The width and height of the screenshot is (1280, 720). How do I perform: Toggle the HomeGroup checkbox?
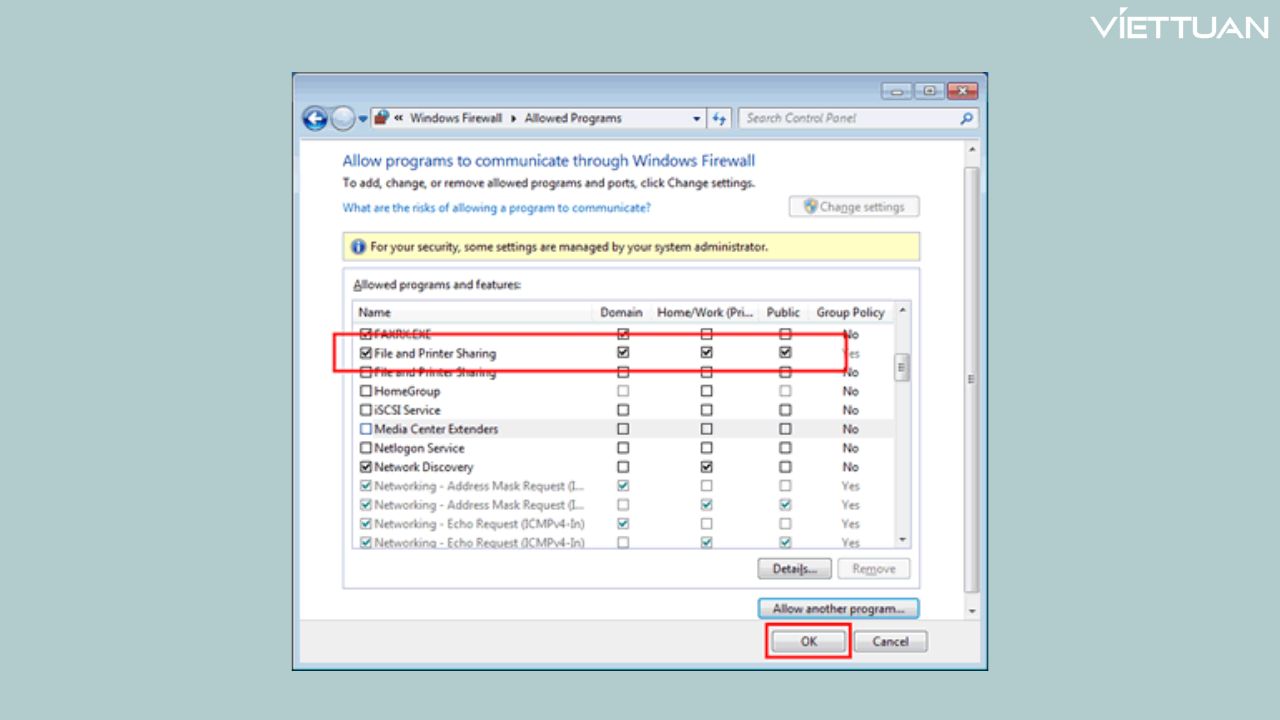click(x=366, y=391)
